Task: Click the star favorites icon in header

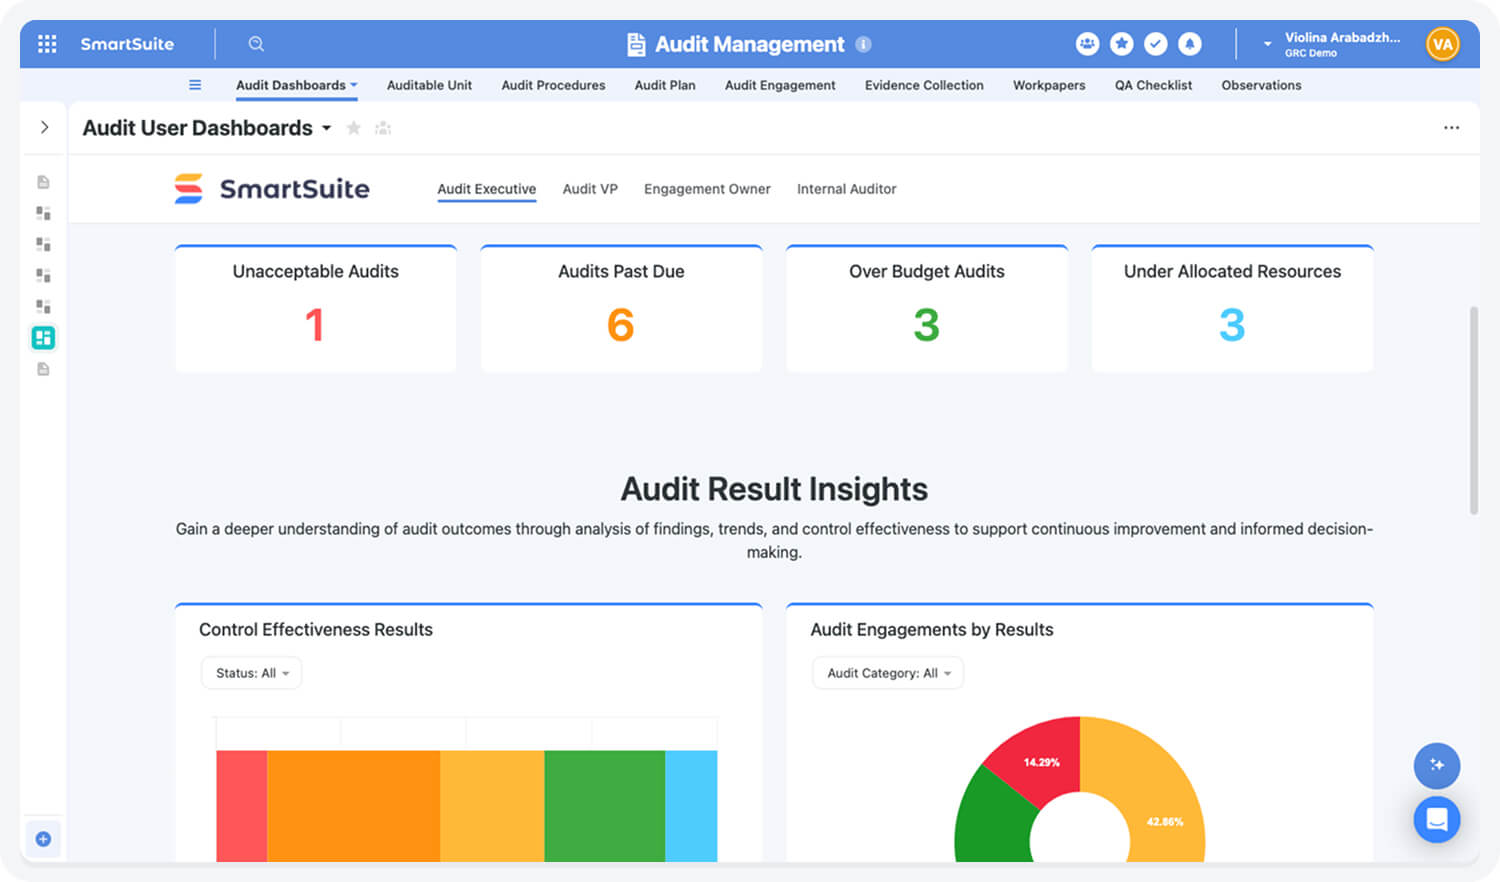Action: [x=1121, y=44]
